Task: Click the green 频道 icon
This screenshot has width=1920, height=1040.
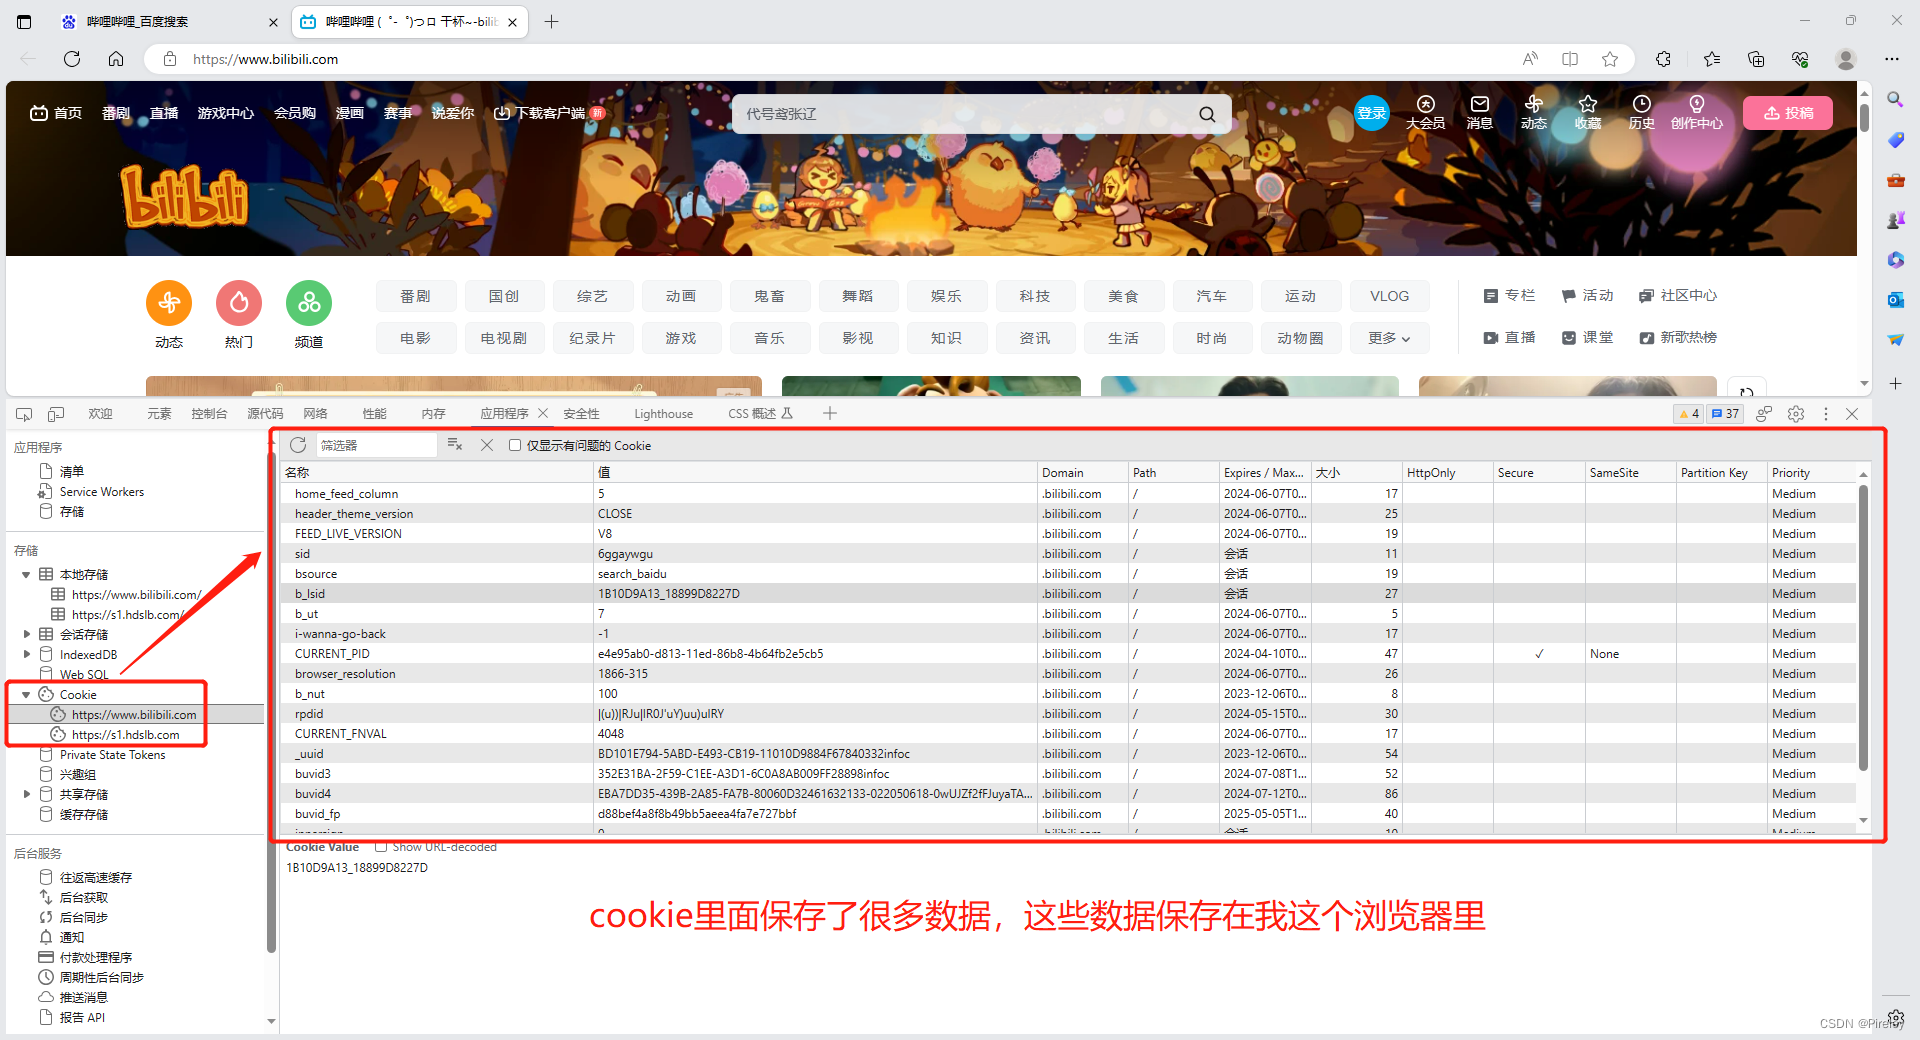Action: [309, 302]
